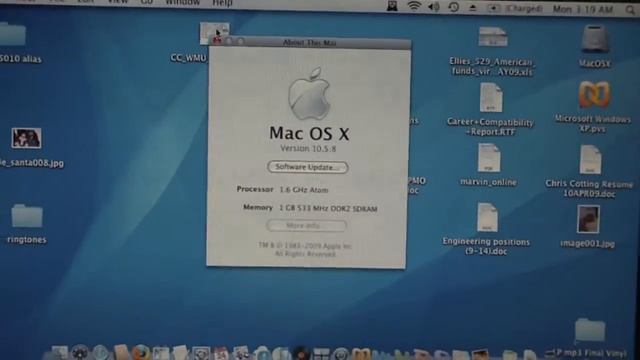This screenshot has height=360, width=640.
Task: Minimize the About This Mac window
Action: (x=229, y=41)
